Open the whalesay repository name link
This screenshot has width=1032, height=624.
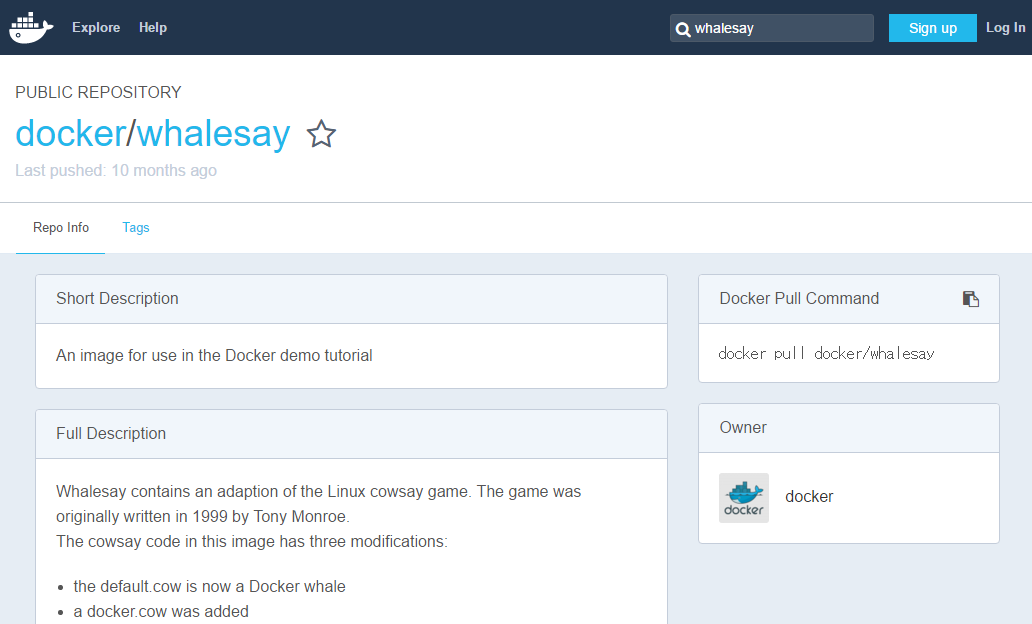coord(213,134)
